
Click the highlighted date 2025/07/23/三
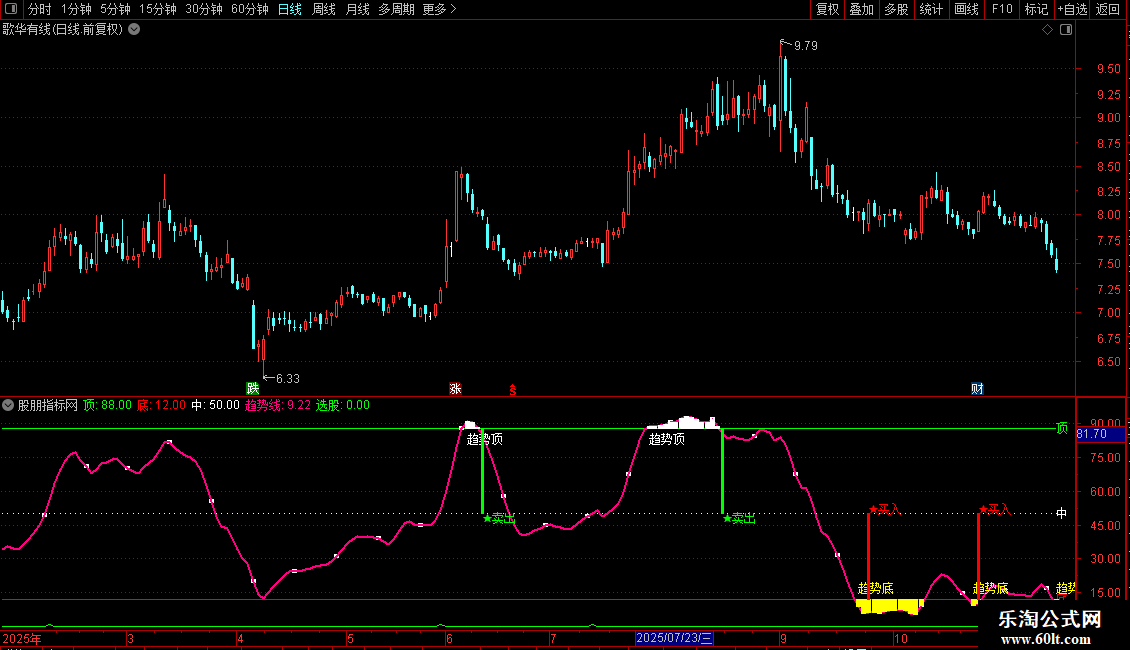pyautogui.click(x=675, y=638)
